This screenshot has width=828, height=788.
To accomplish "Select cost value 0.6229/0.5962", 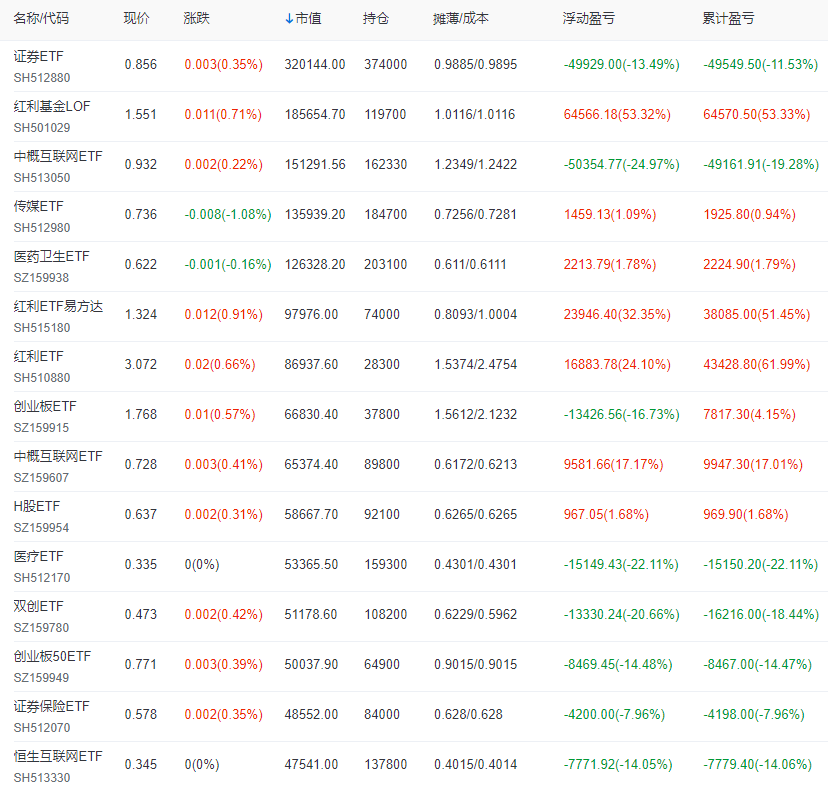I will pyautogui.click(x=475, y=615).
